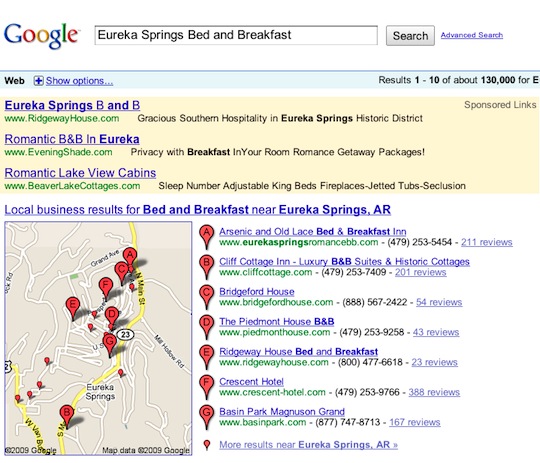The image size is (540, 463).
Task: Open Arsenic and Old Lace Bed & Breakfast Inn
Action: point(313,232)
